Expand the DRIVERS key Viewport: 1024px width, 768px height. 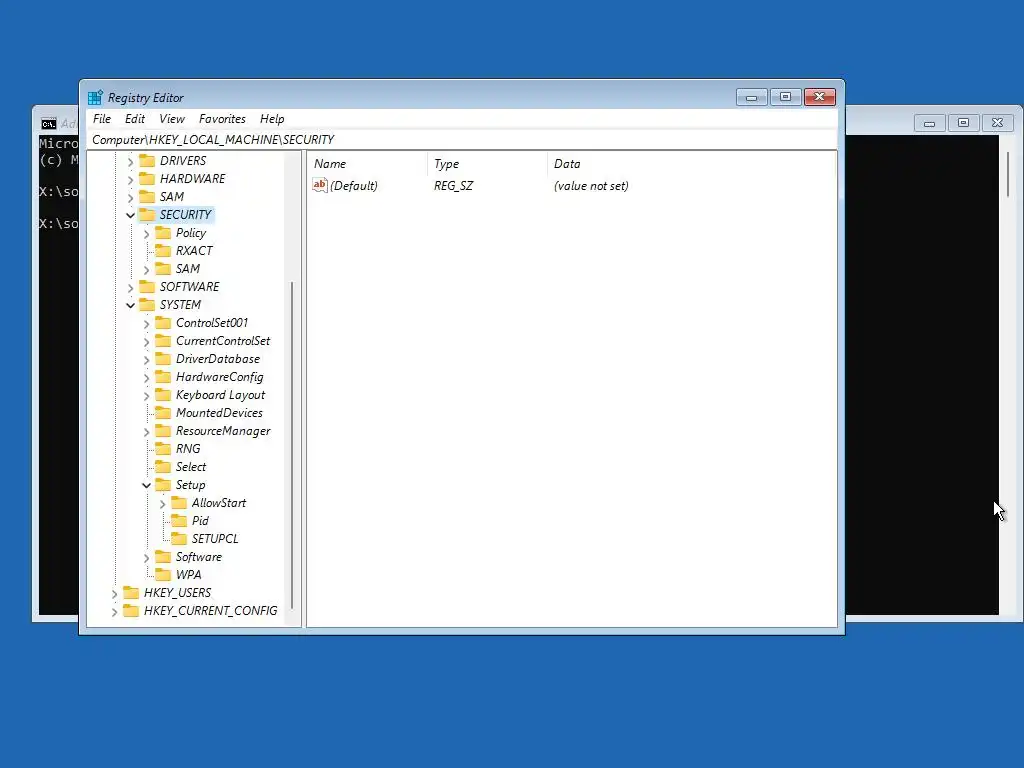pos(131,161)
